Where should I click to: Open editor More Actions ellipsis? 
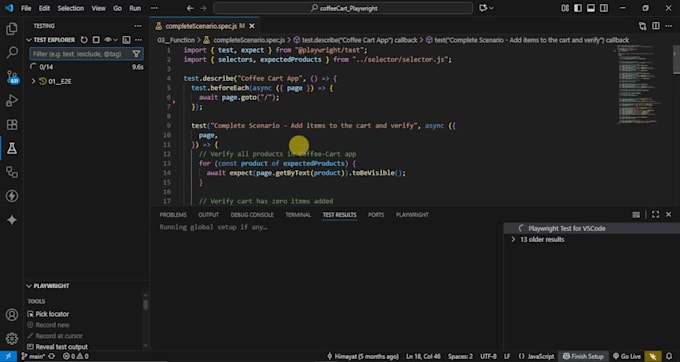coord(668,26)
